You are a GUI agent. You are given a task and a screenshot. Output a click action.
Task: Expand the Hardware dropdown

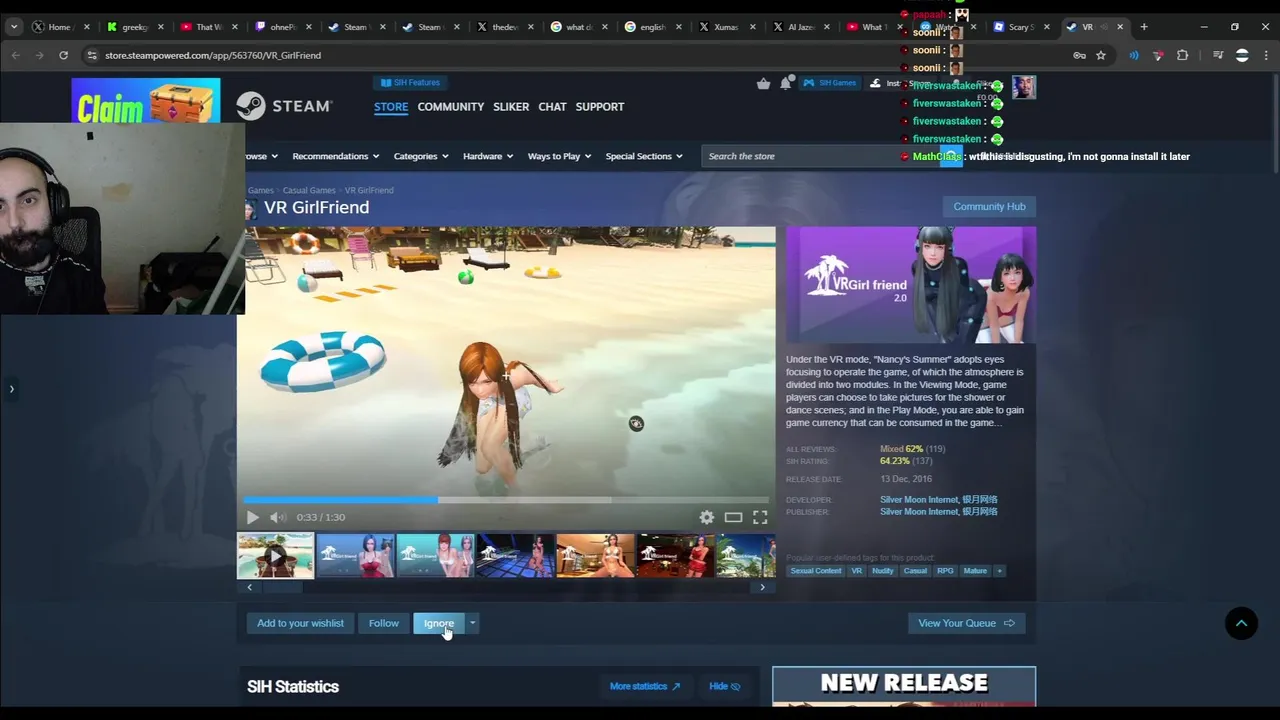point(488,156)
